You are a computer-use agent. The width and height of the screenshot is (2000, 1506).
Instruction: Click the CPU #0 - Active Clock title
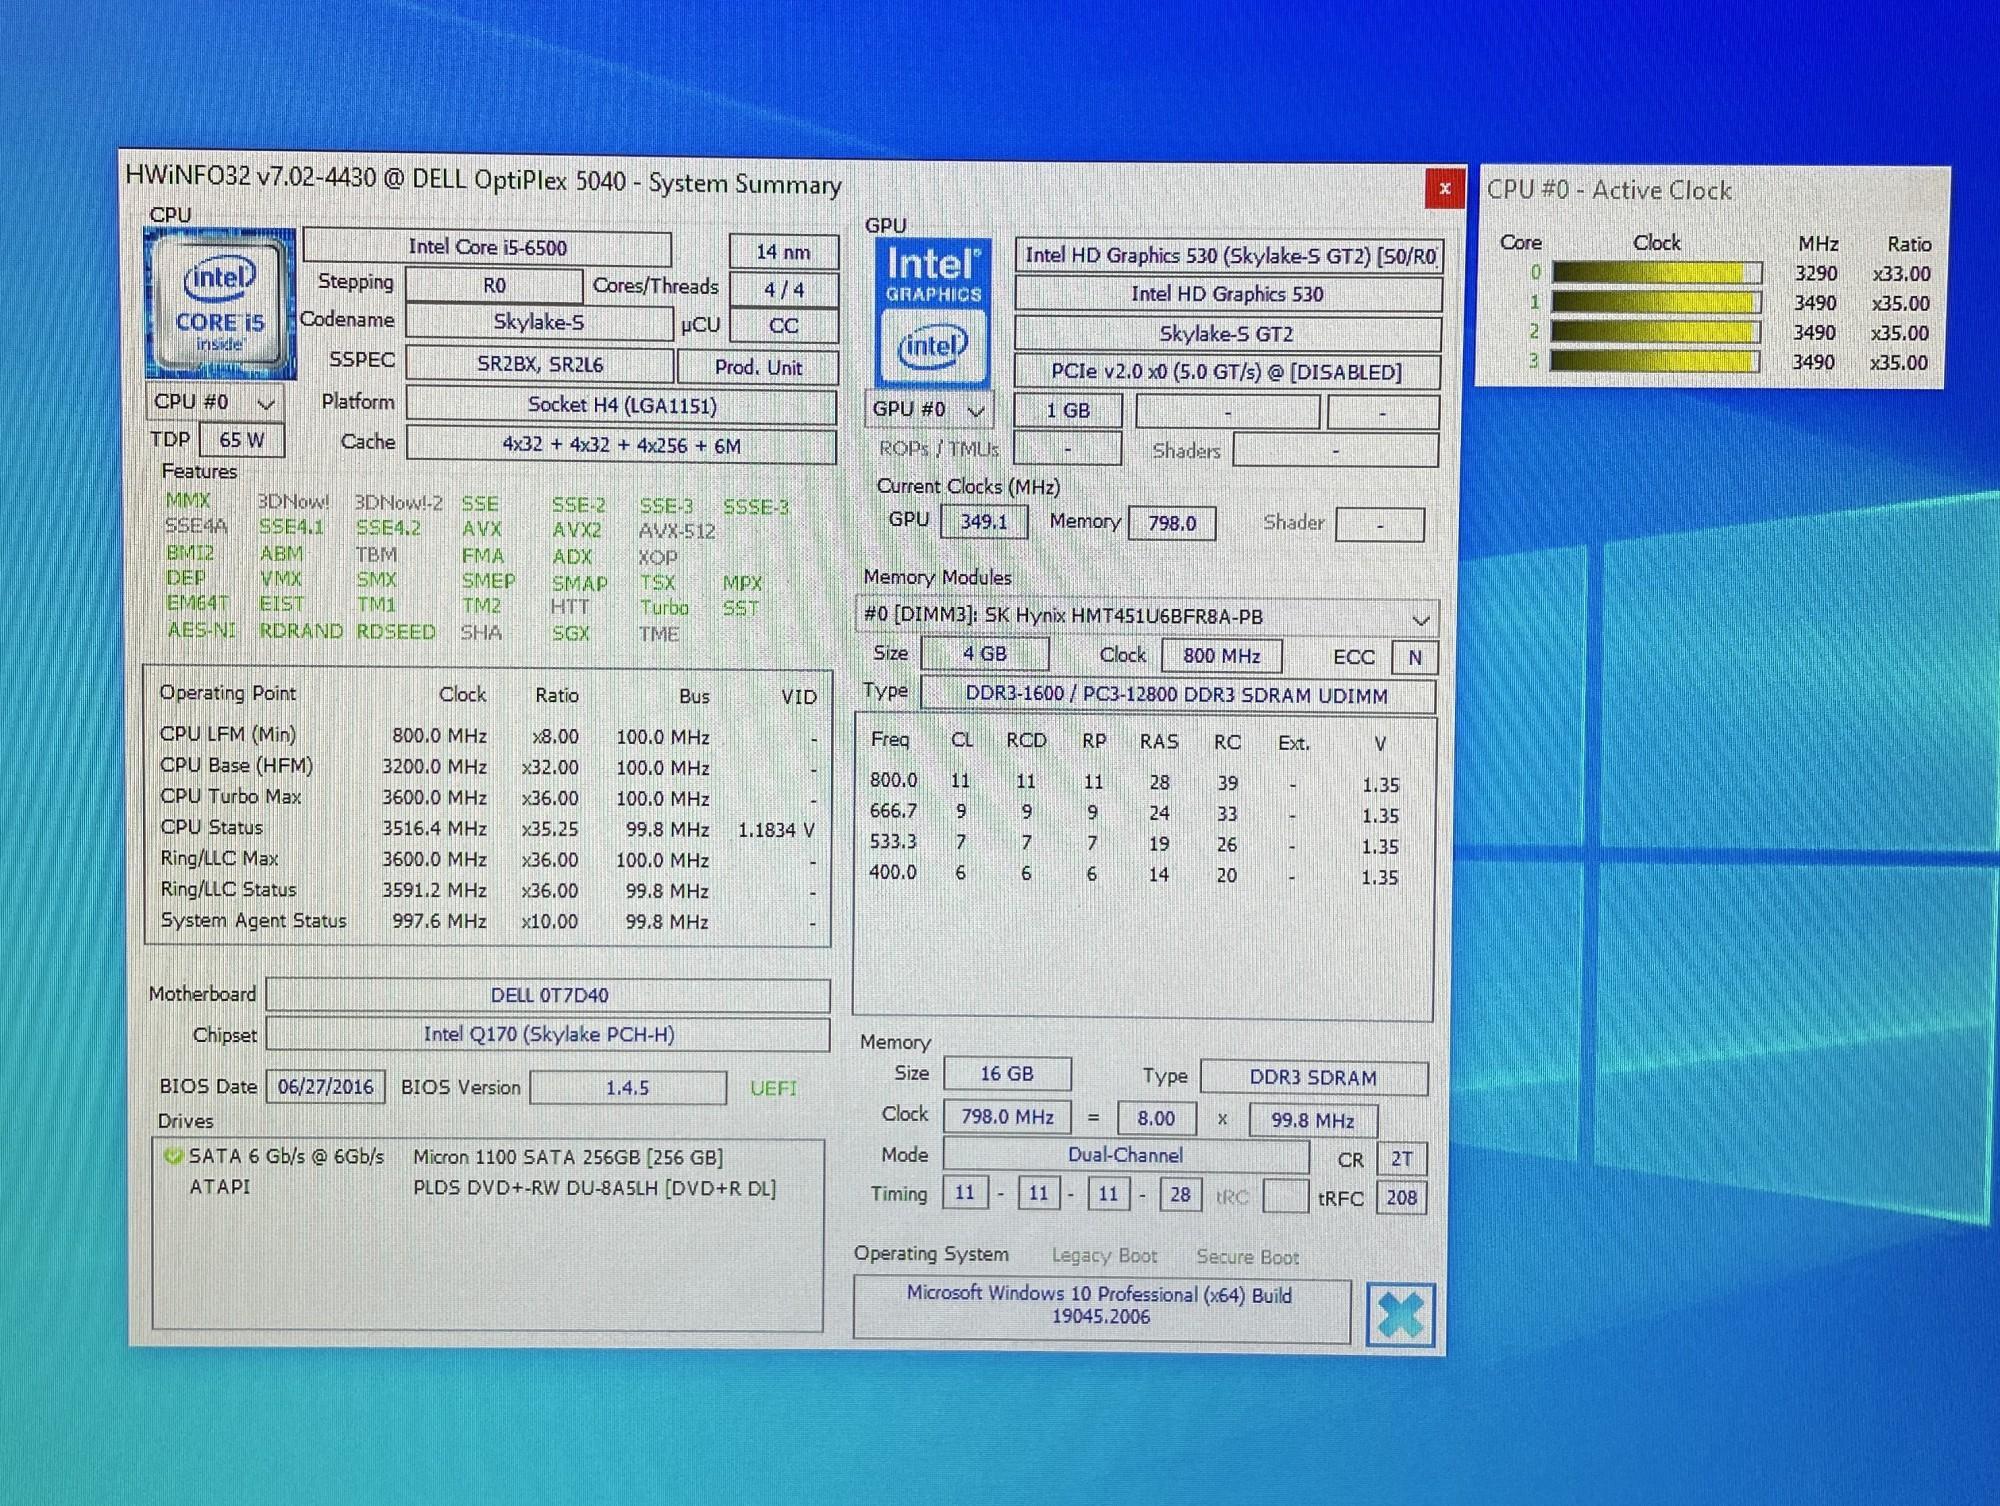coord(1609,190)
